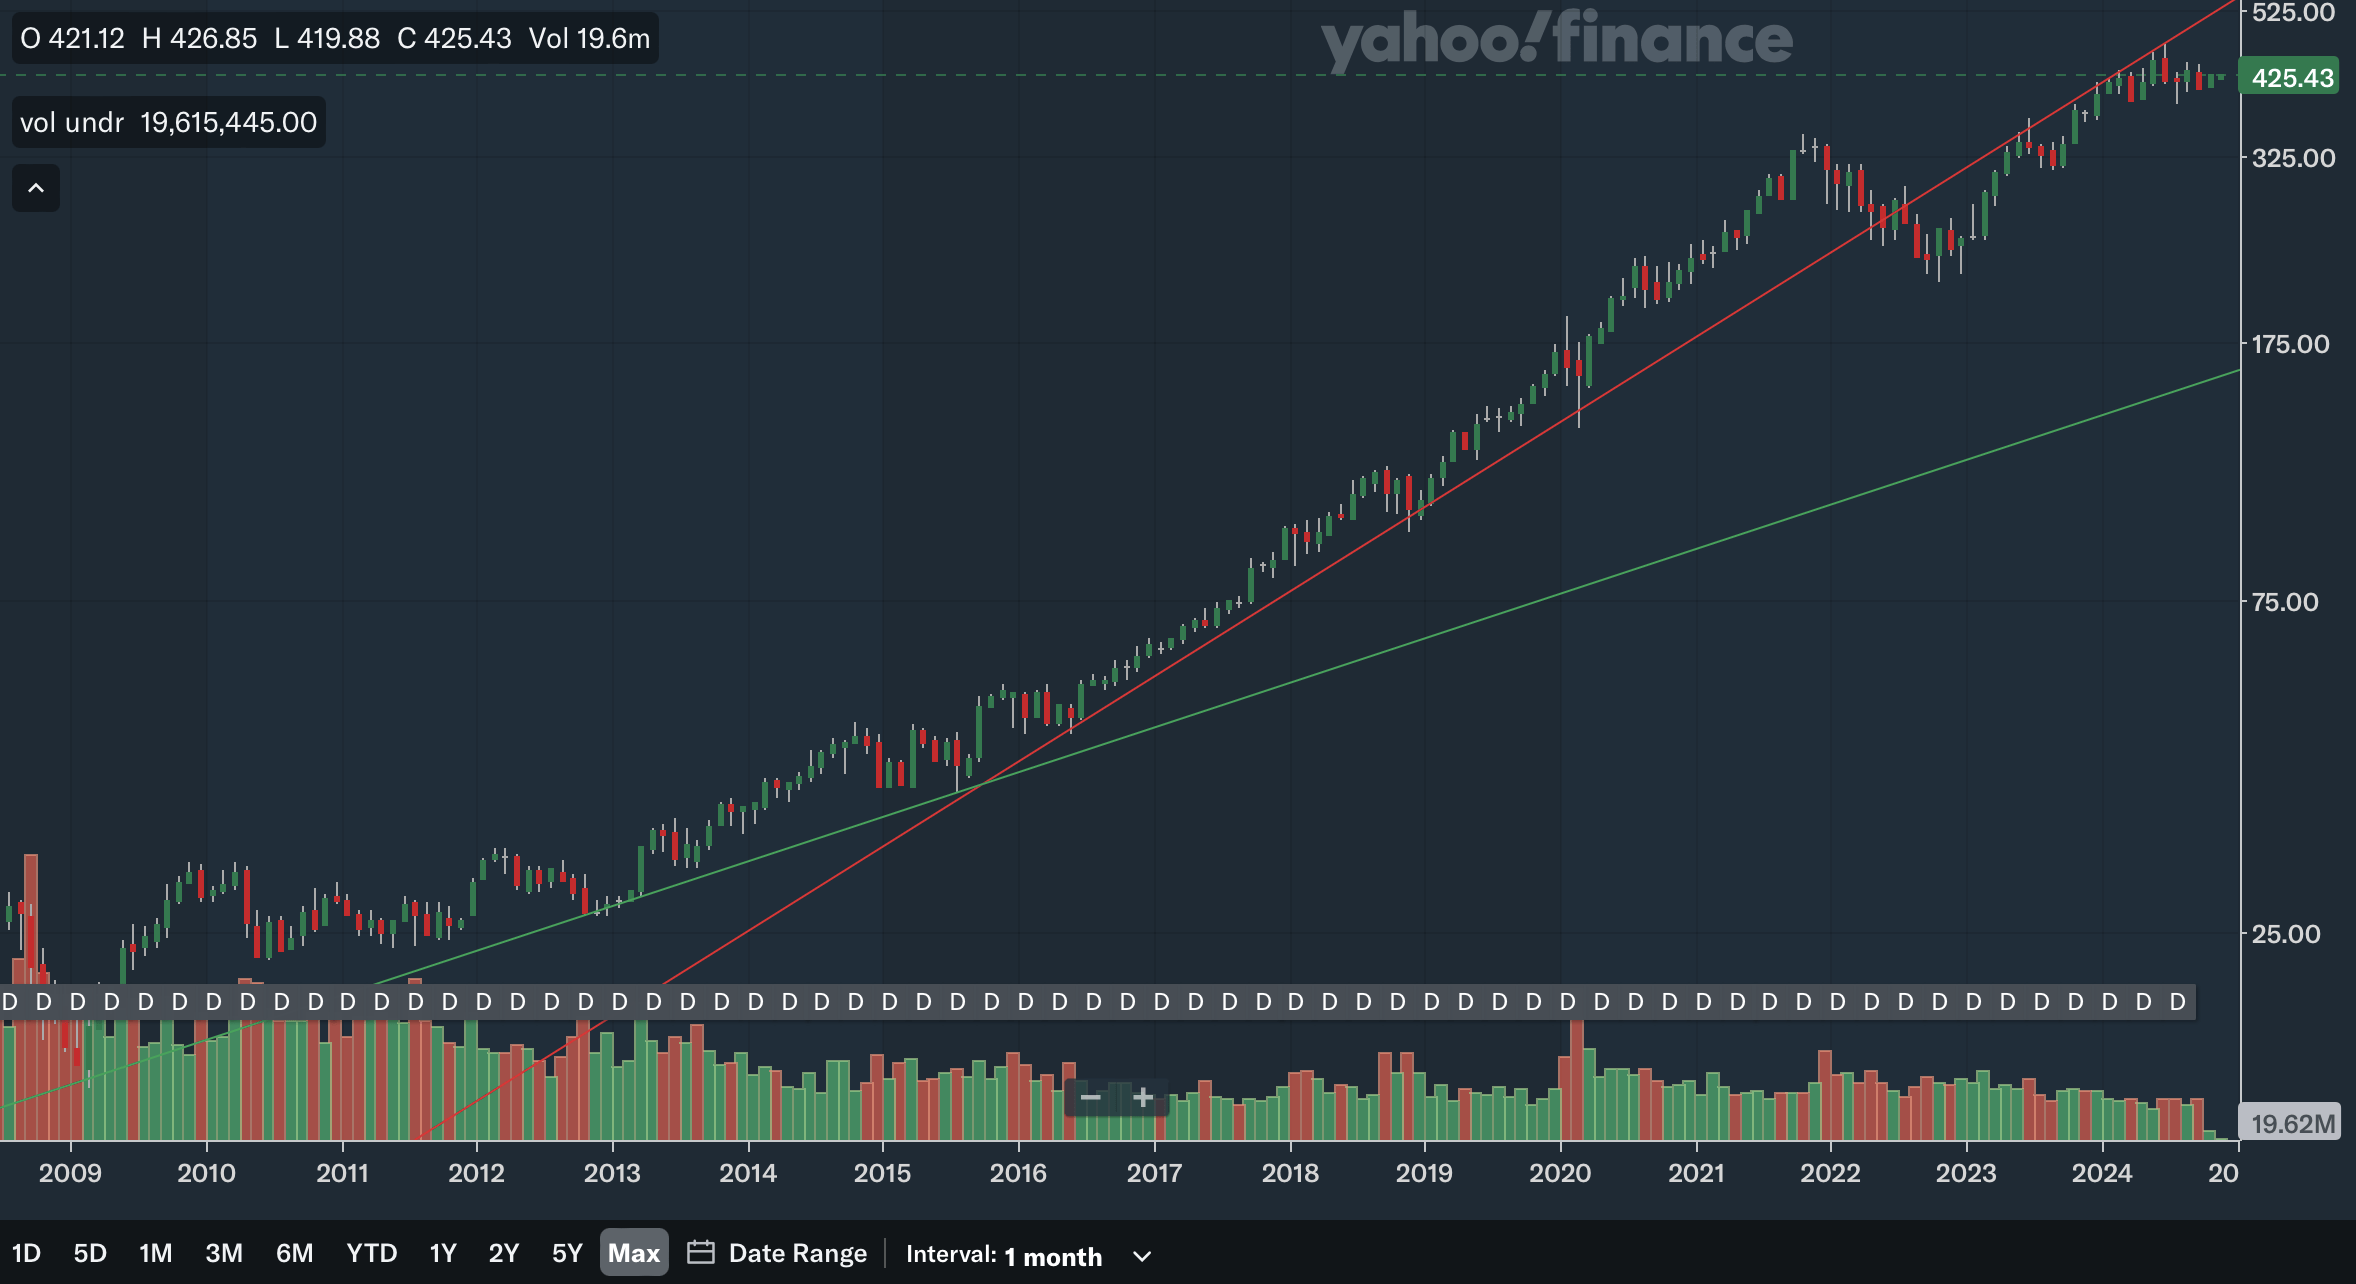This screenshot has height=1284, width=2356.
Task: Select the 5D range
Action: 90,1253
